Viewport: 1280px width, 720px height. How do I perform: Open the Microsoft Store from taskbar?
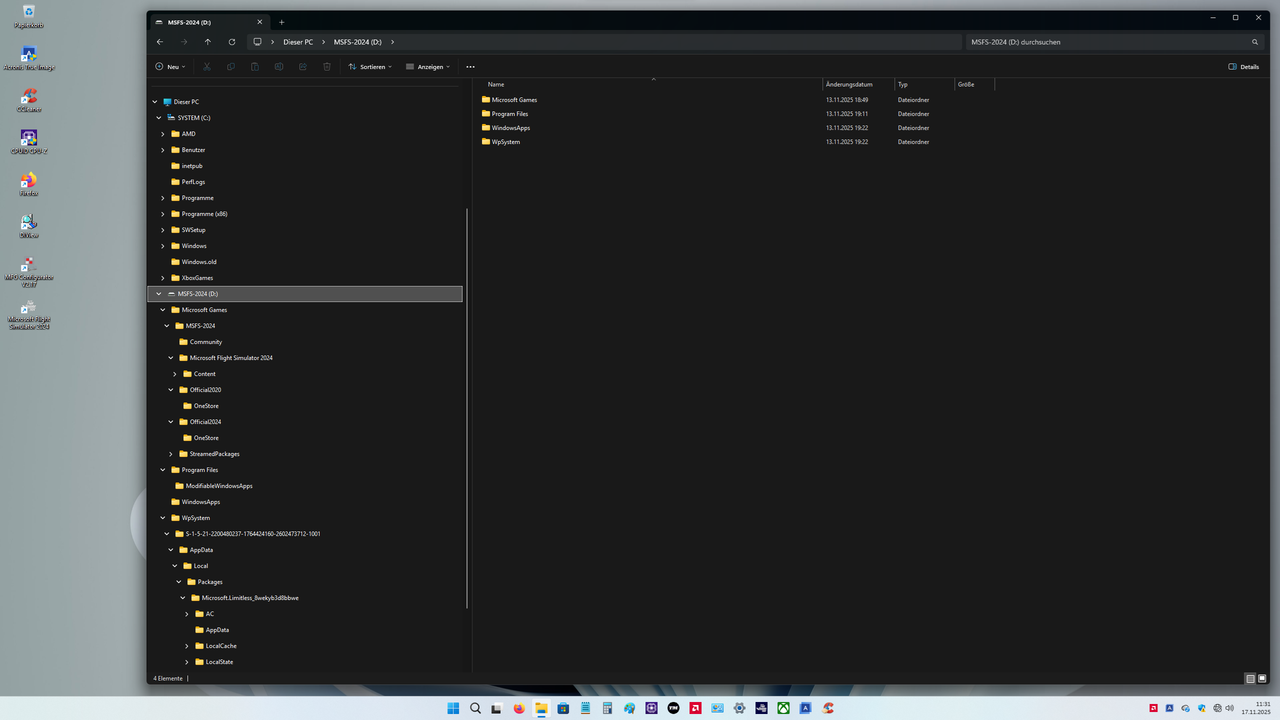click(x=563, y=708)
